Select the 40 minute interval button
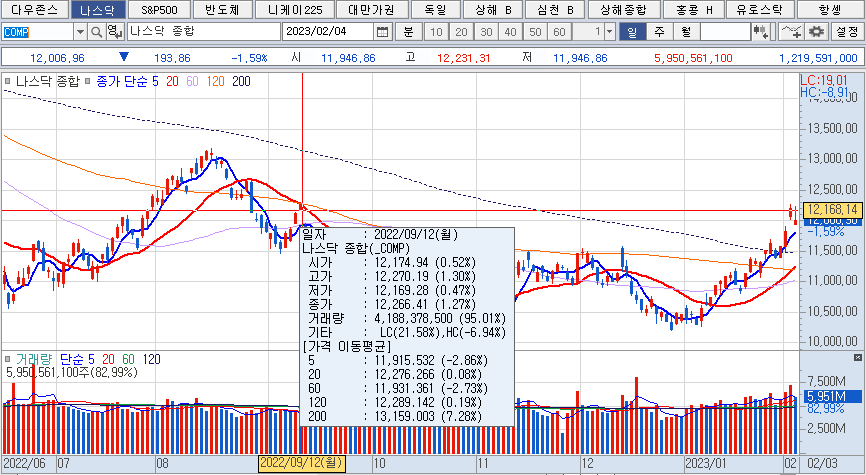The height and width of the screenshot is (475, 866). pyautogui.click(x=510, y=32)
